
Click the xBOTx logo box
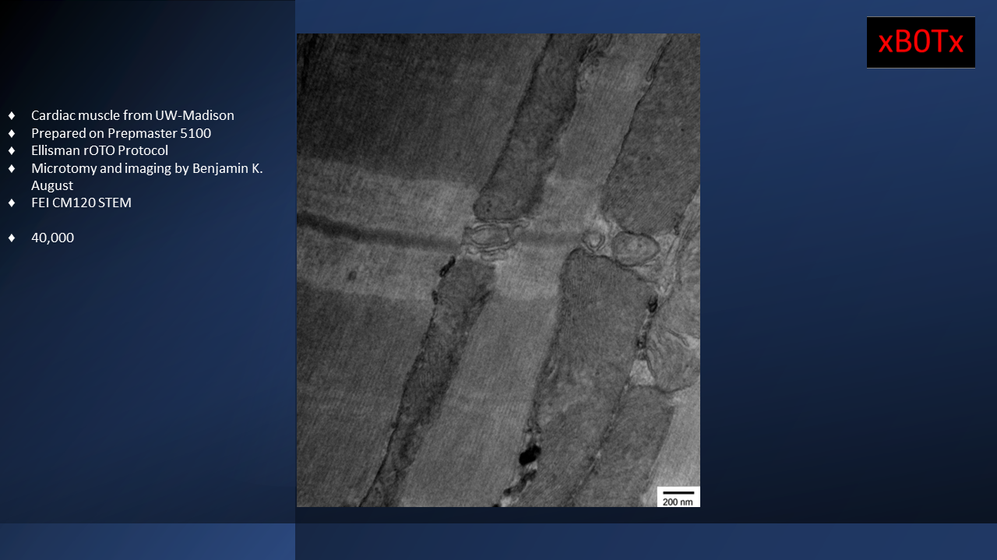[x=921, y=42]
